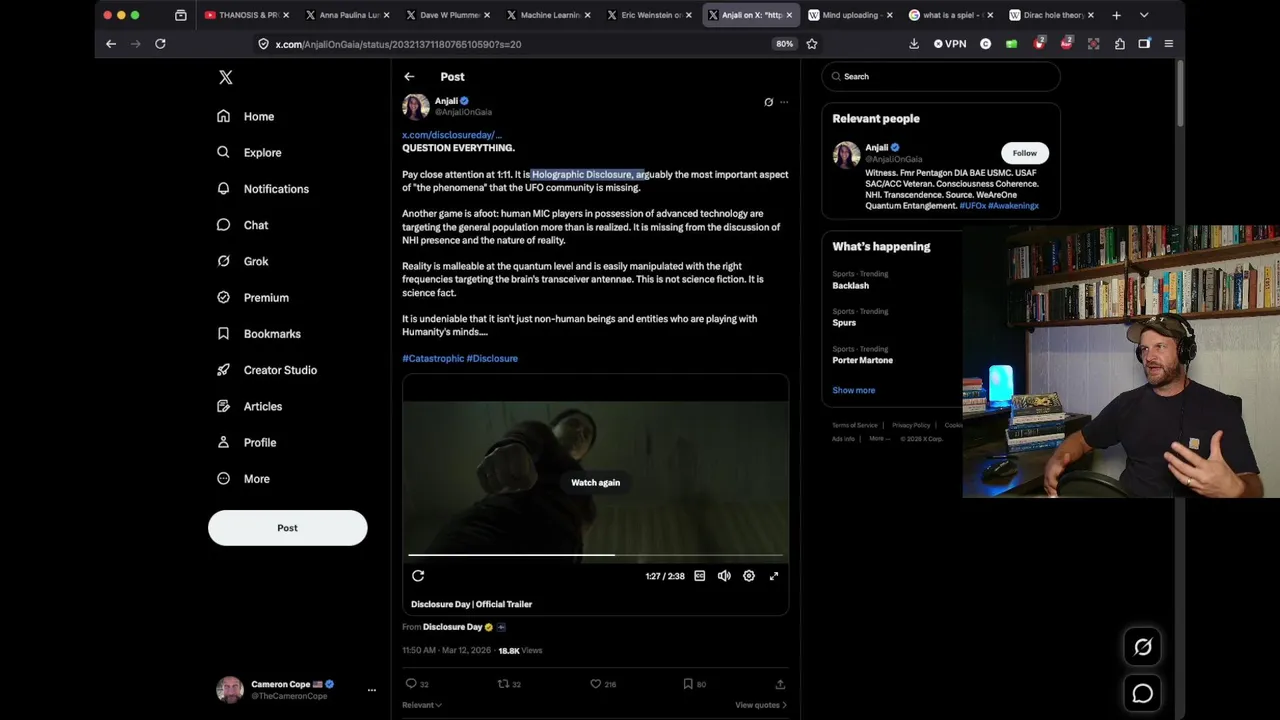Open the Disclosure Day source account
1280x720 pixels.
click(452, 627)
